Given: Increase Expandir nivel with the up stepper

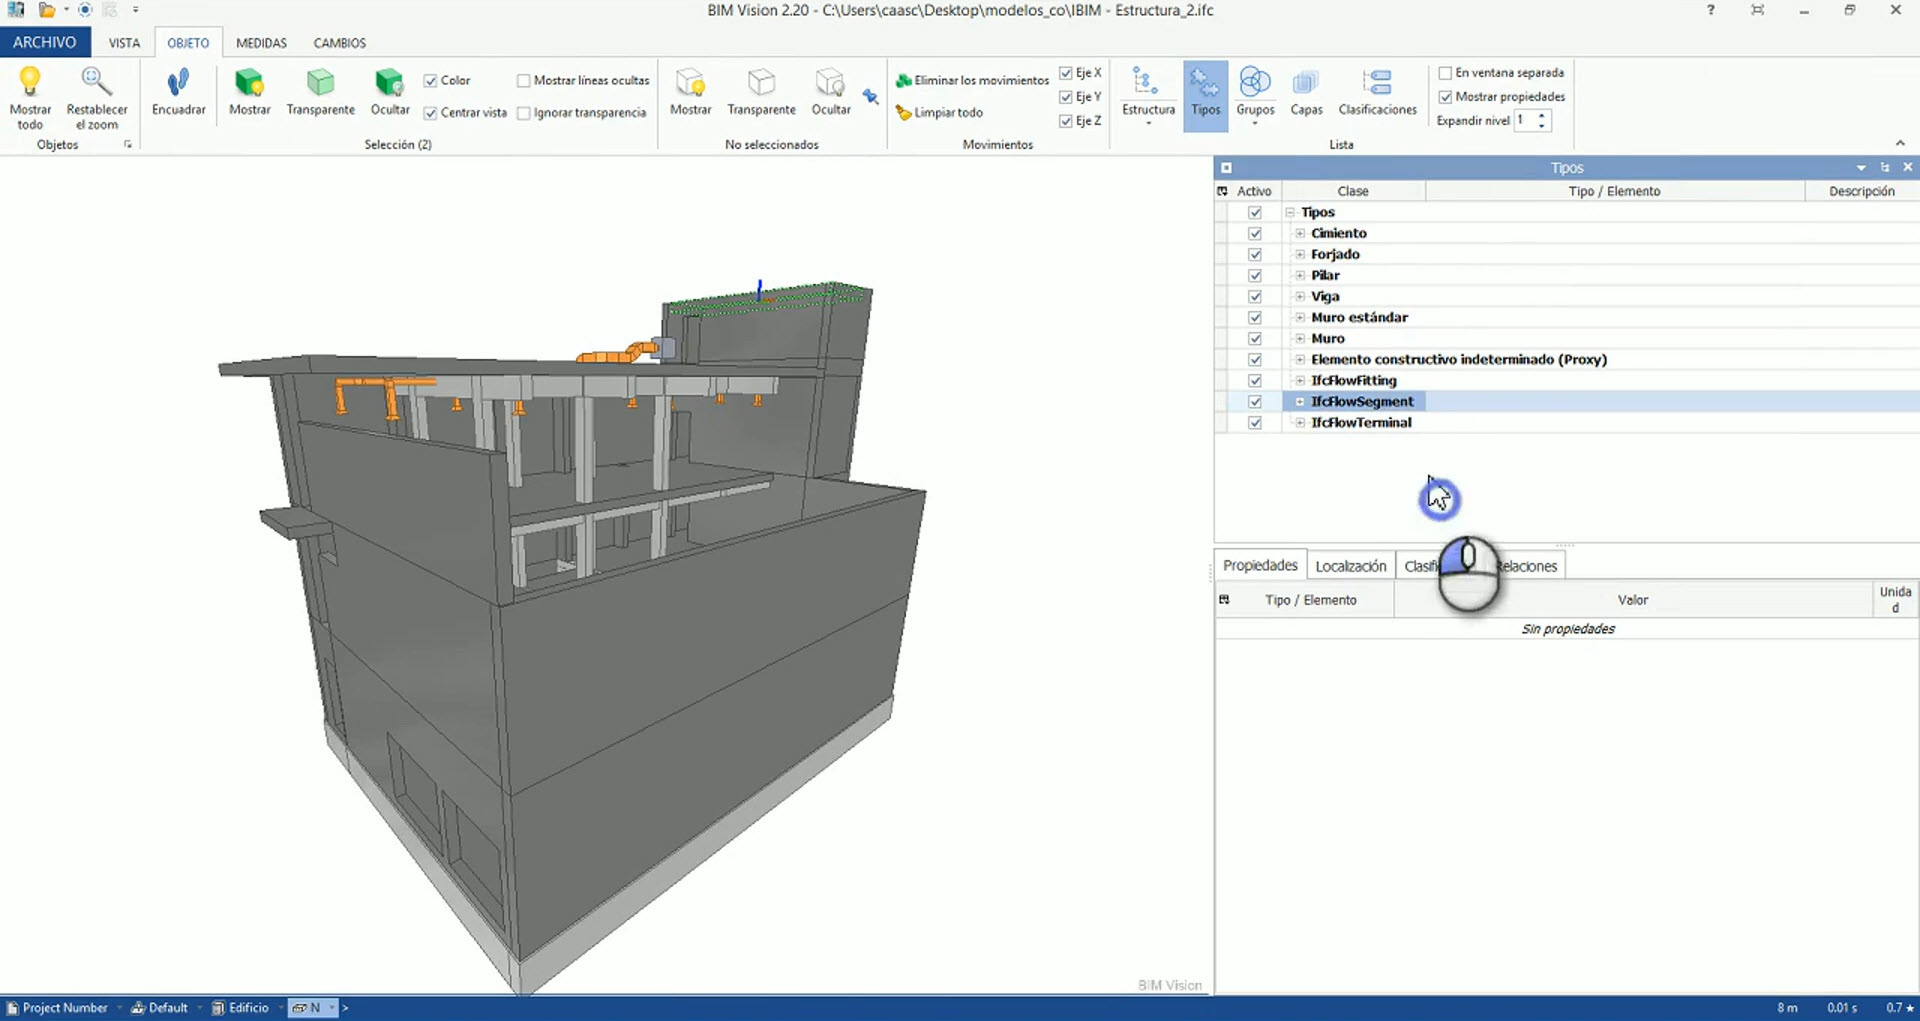Looking at the screenshot, I should pos(1543,114).
